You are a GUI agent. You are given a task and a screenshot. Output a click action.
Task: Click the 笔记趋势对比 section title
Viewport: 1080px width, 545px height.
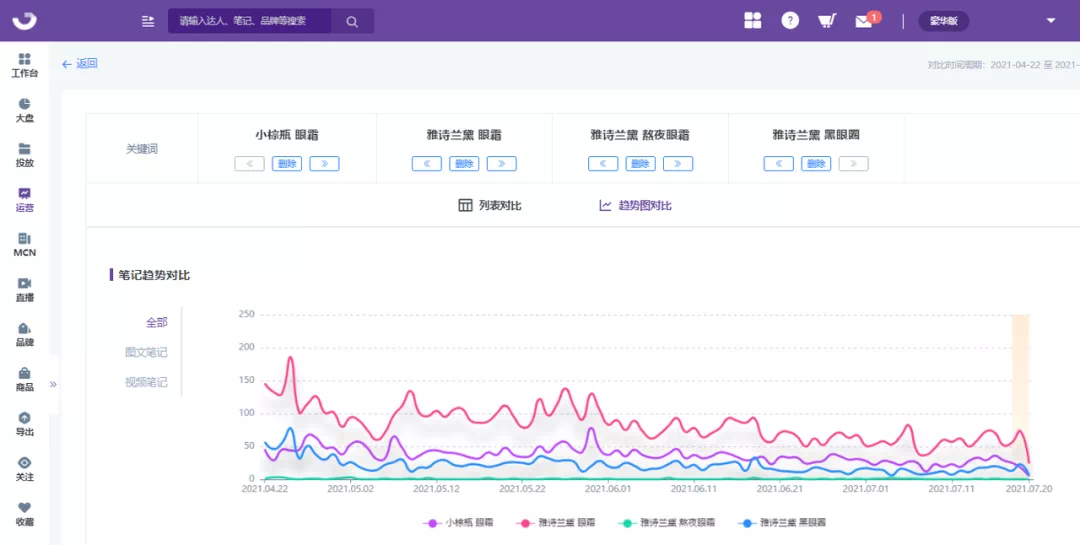tap(154, 276)
